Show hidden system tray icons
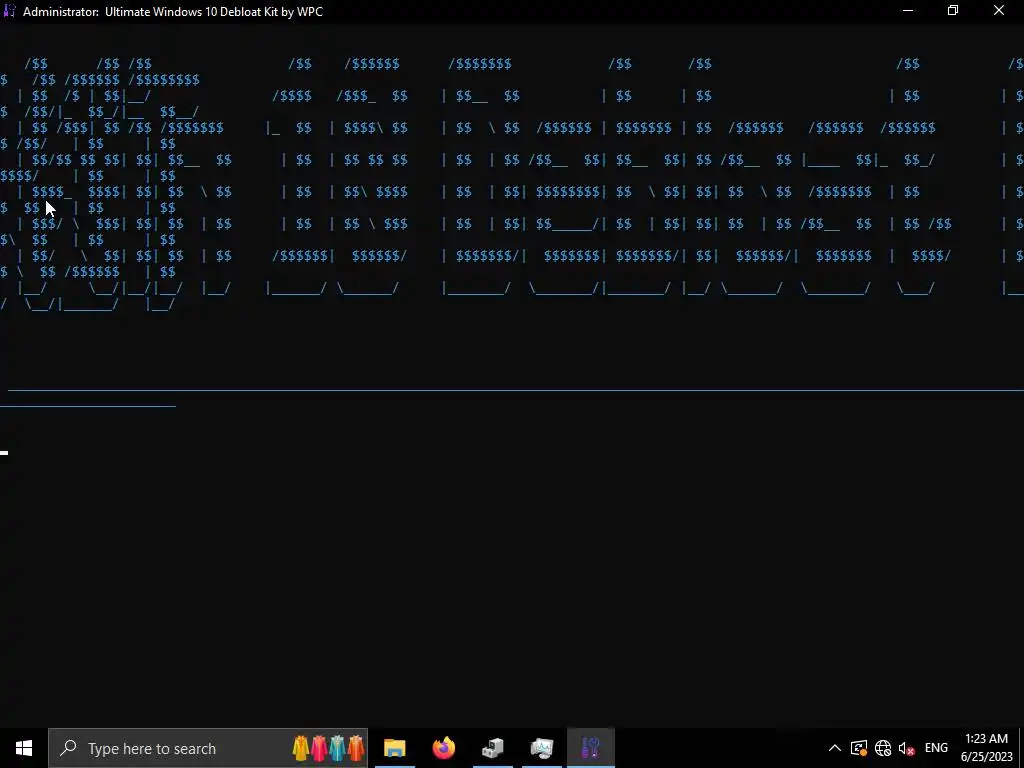 coord(835,748)
